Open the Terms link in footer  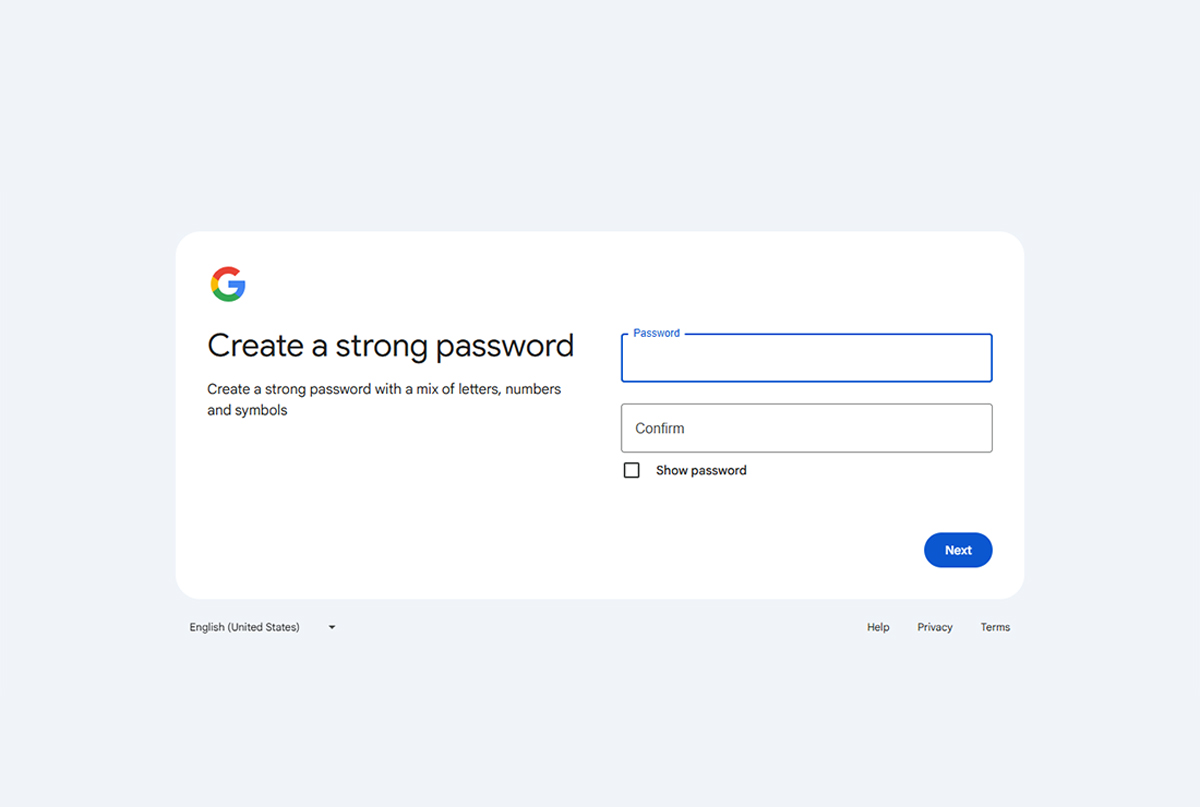click(995, 627)
